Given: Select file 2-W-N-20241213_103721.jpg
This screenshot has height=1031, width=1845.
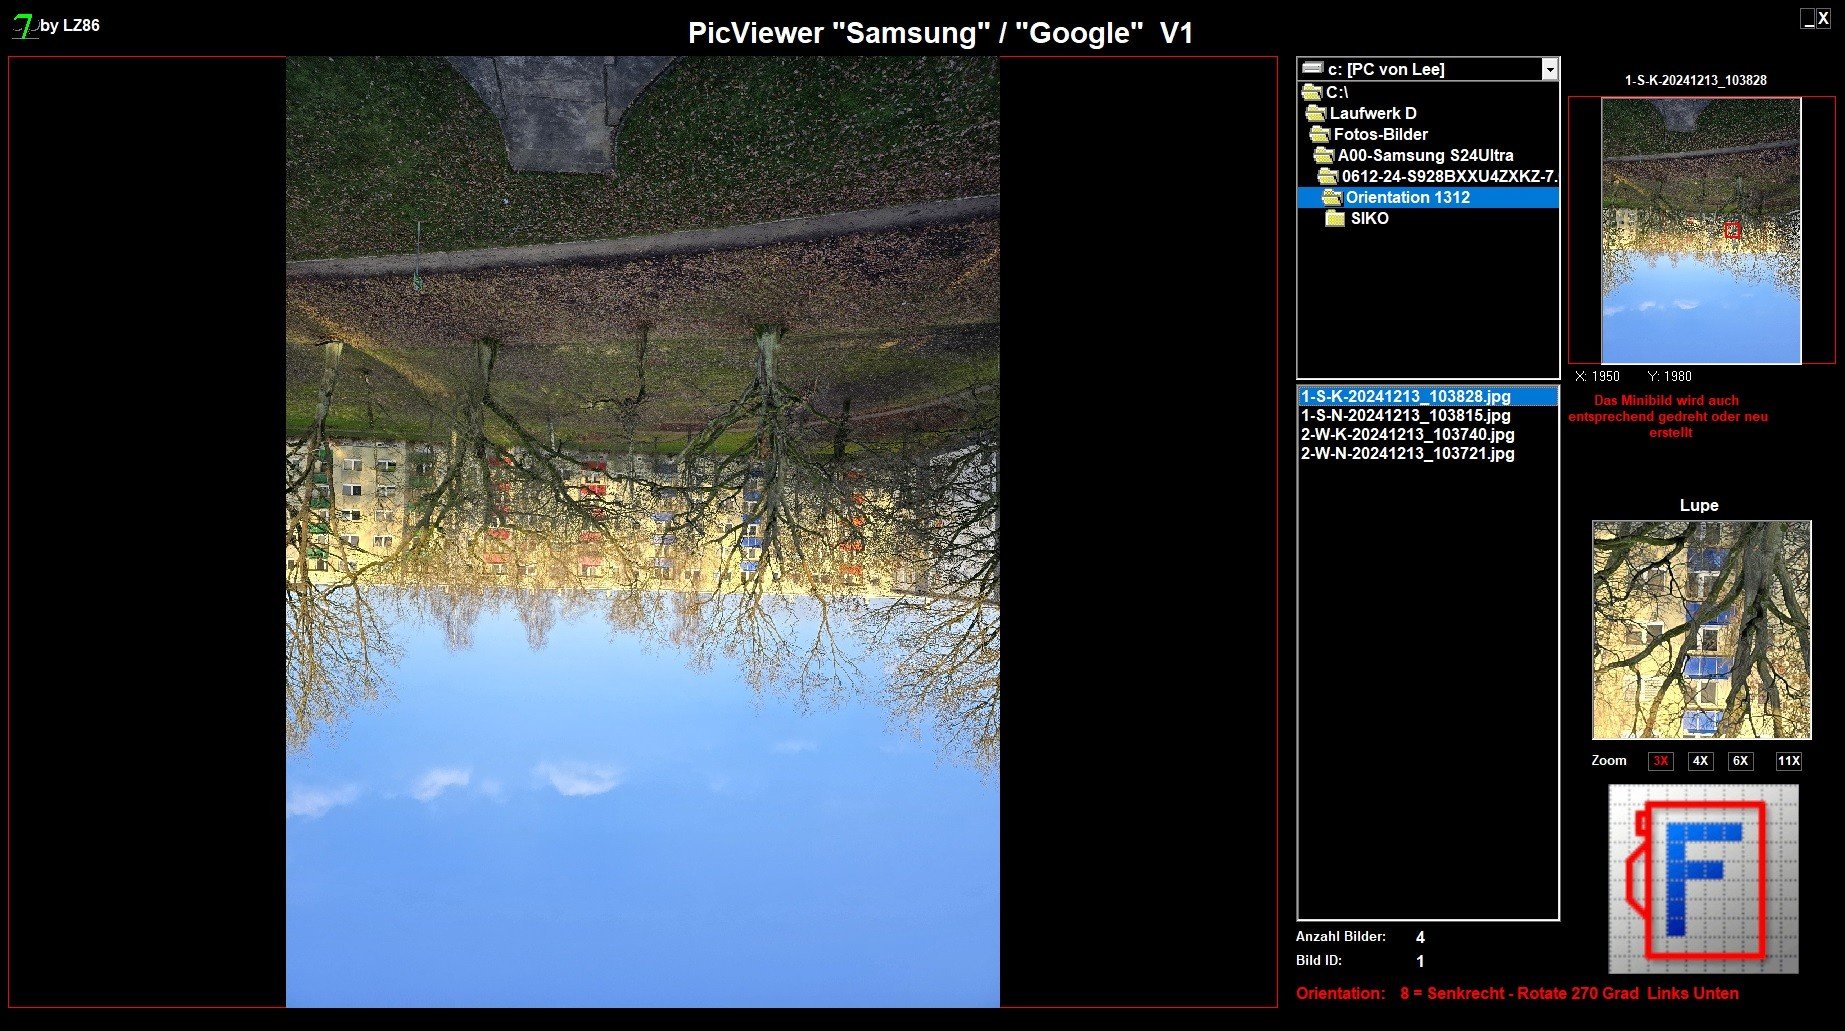Looking at the screenshot, I should 1407,453.
